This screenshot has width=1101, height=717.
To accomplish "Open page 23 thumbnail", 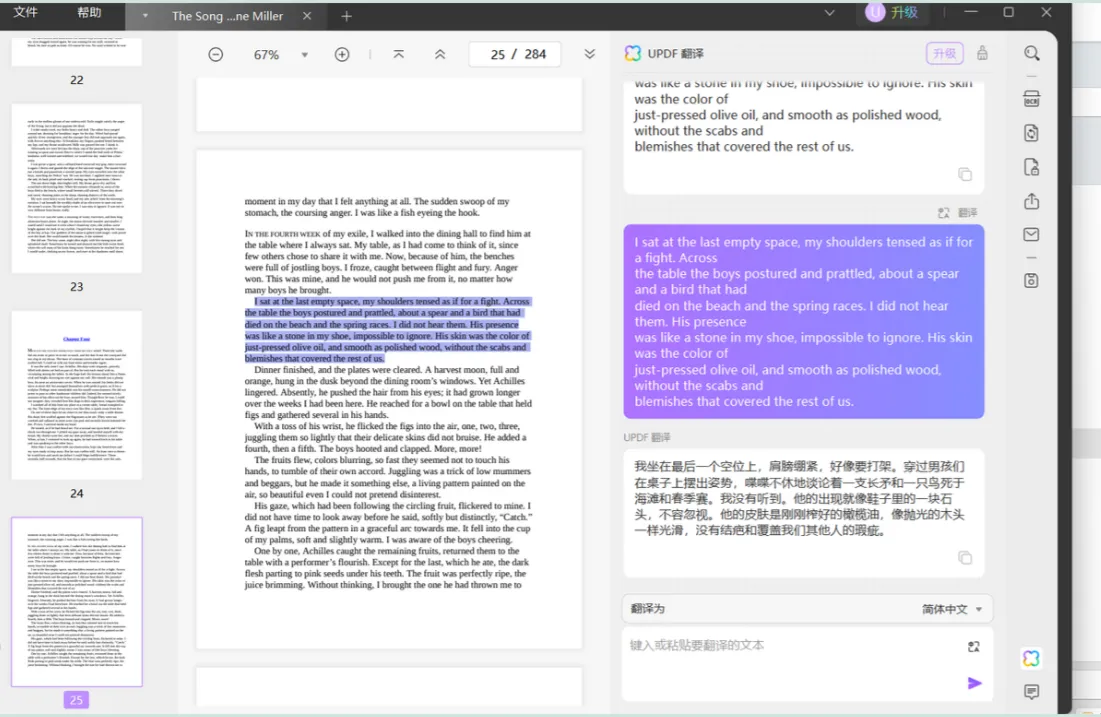I will pyautogui.click(x=77, y=188).
